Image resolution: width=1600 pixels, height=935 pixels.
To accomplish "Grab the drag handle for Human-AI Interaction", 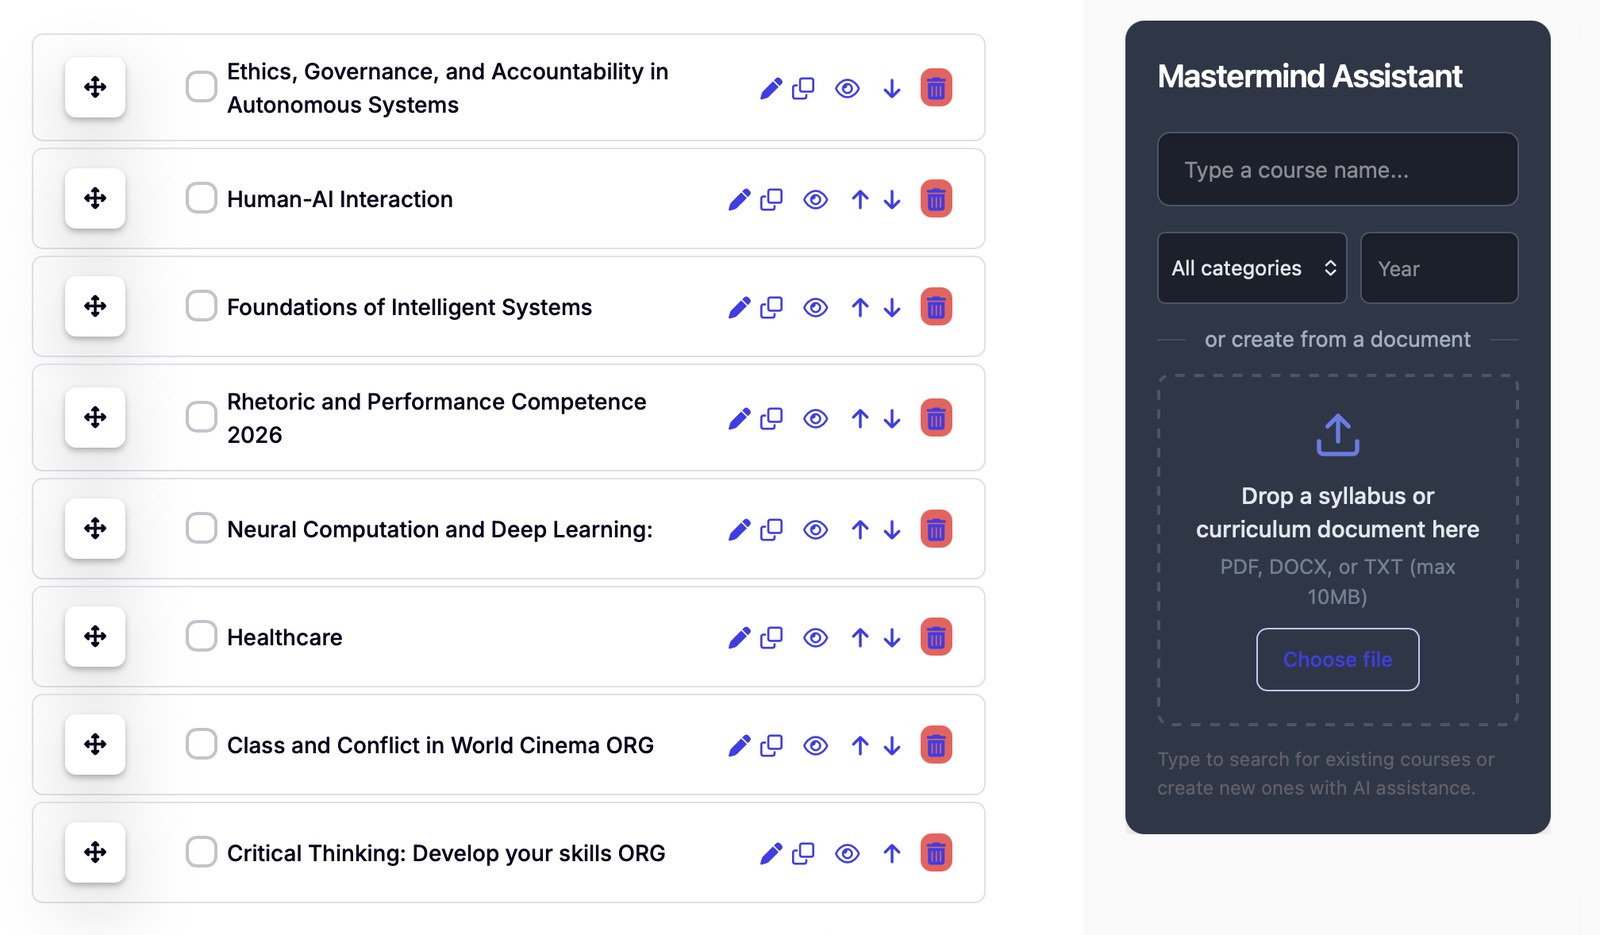I will [95, 198].
